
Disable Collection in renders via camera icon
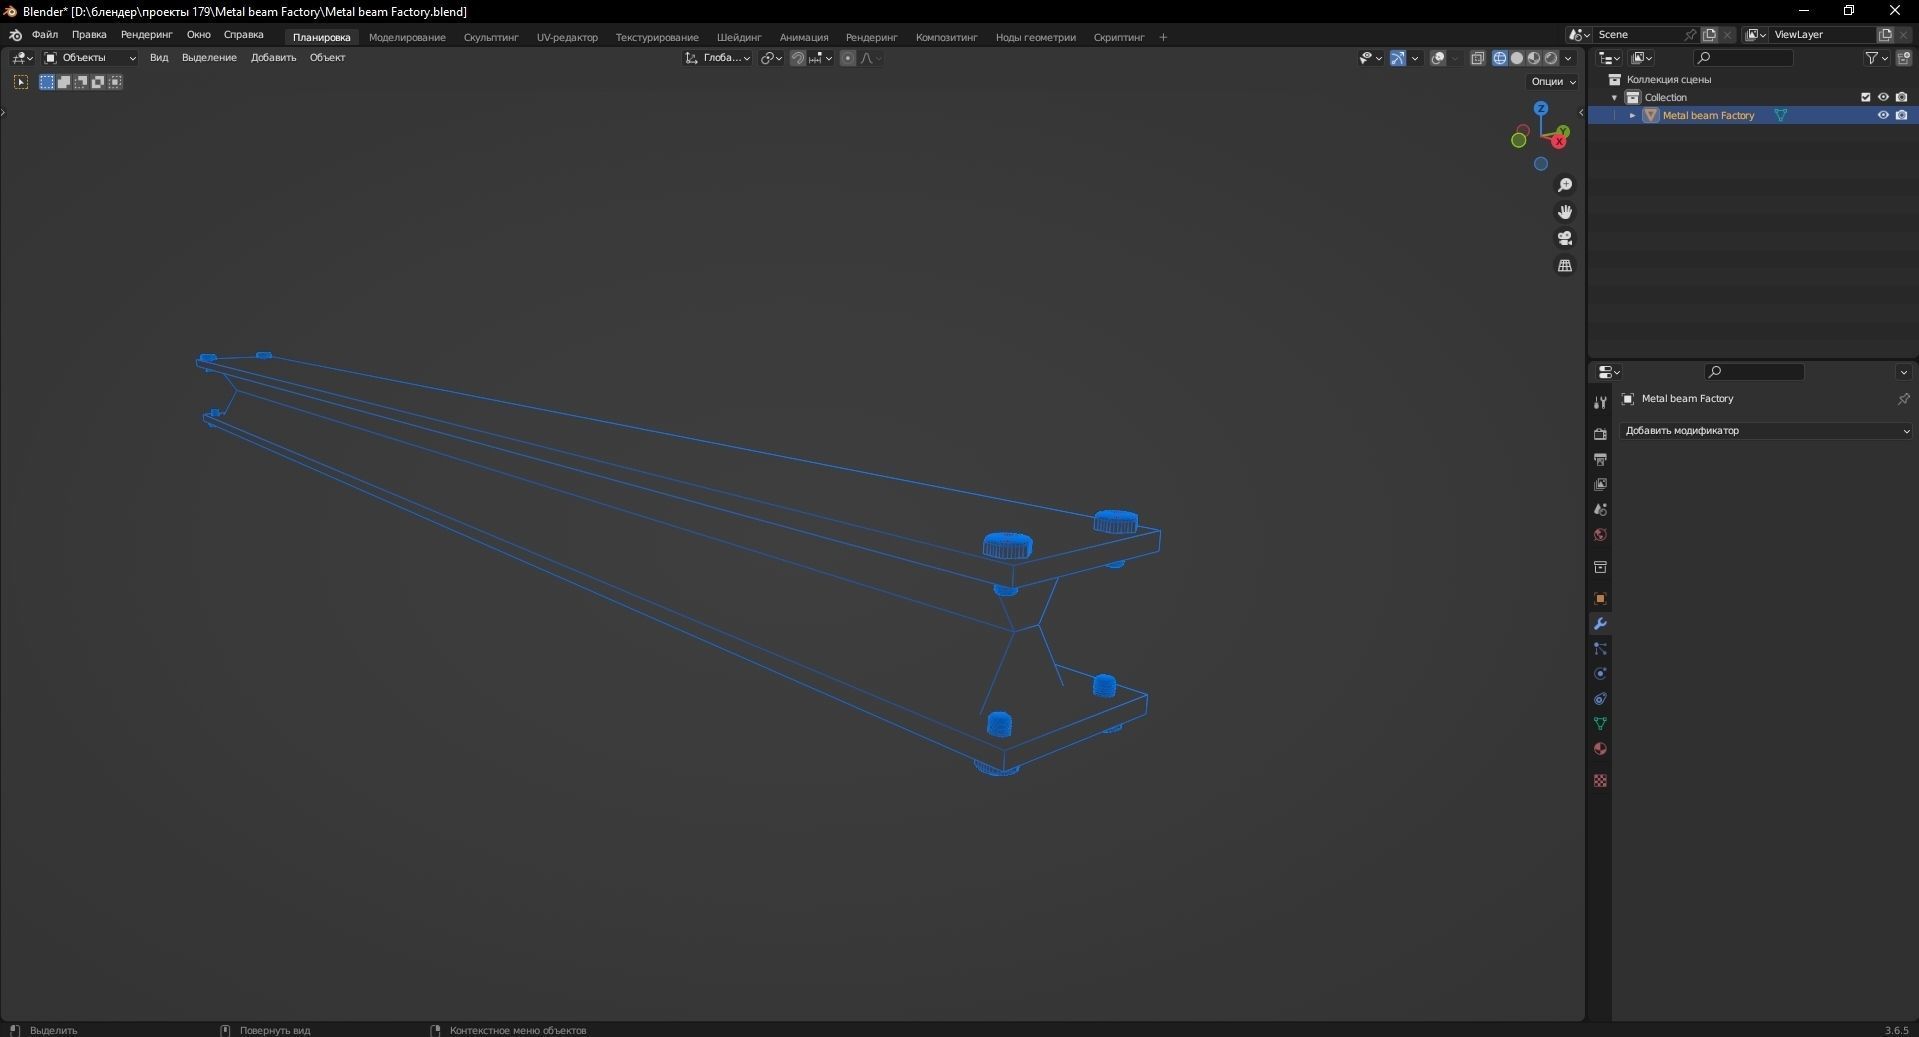(1901, 97)
